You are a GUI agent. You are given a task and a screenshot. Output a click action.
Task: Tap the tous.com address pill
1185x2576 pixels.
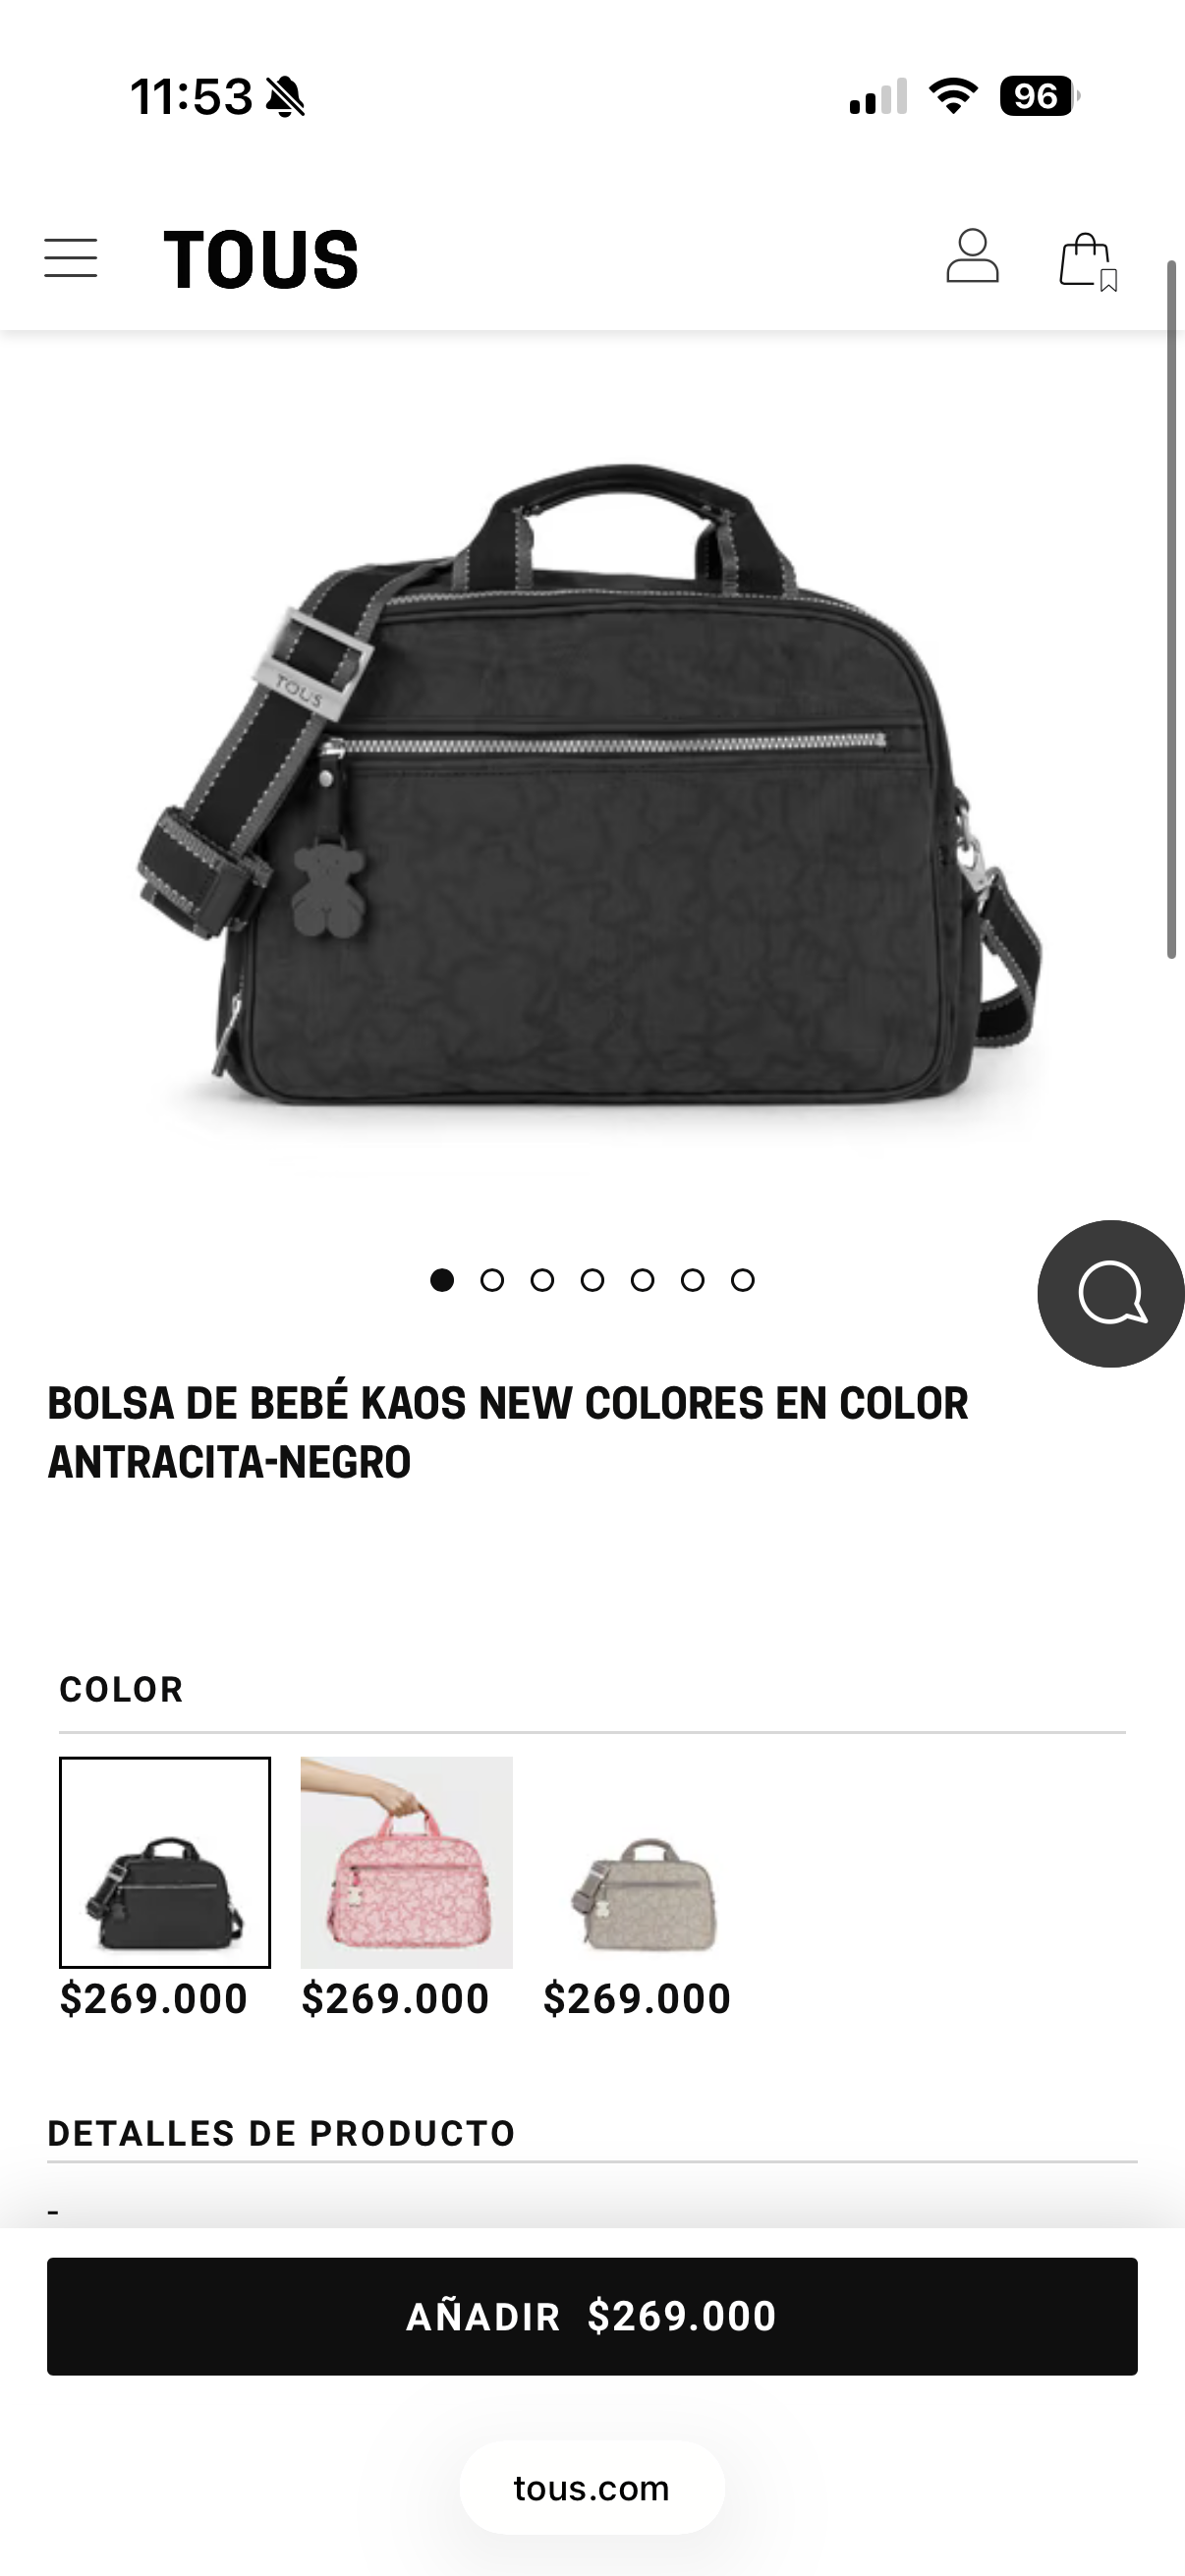pos(592,2488)
